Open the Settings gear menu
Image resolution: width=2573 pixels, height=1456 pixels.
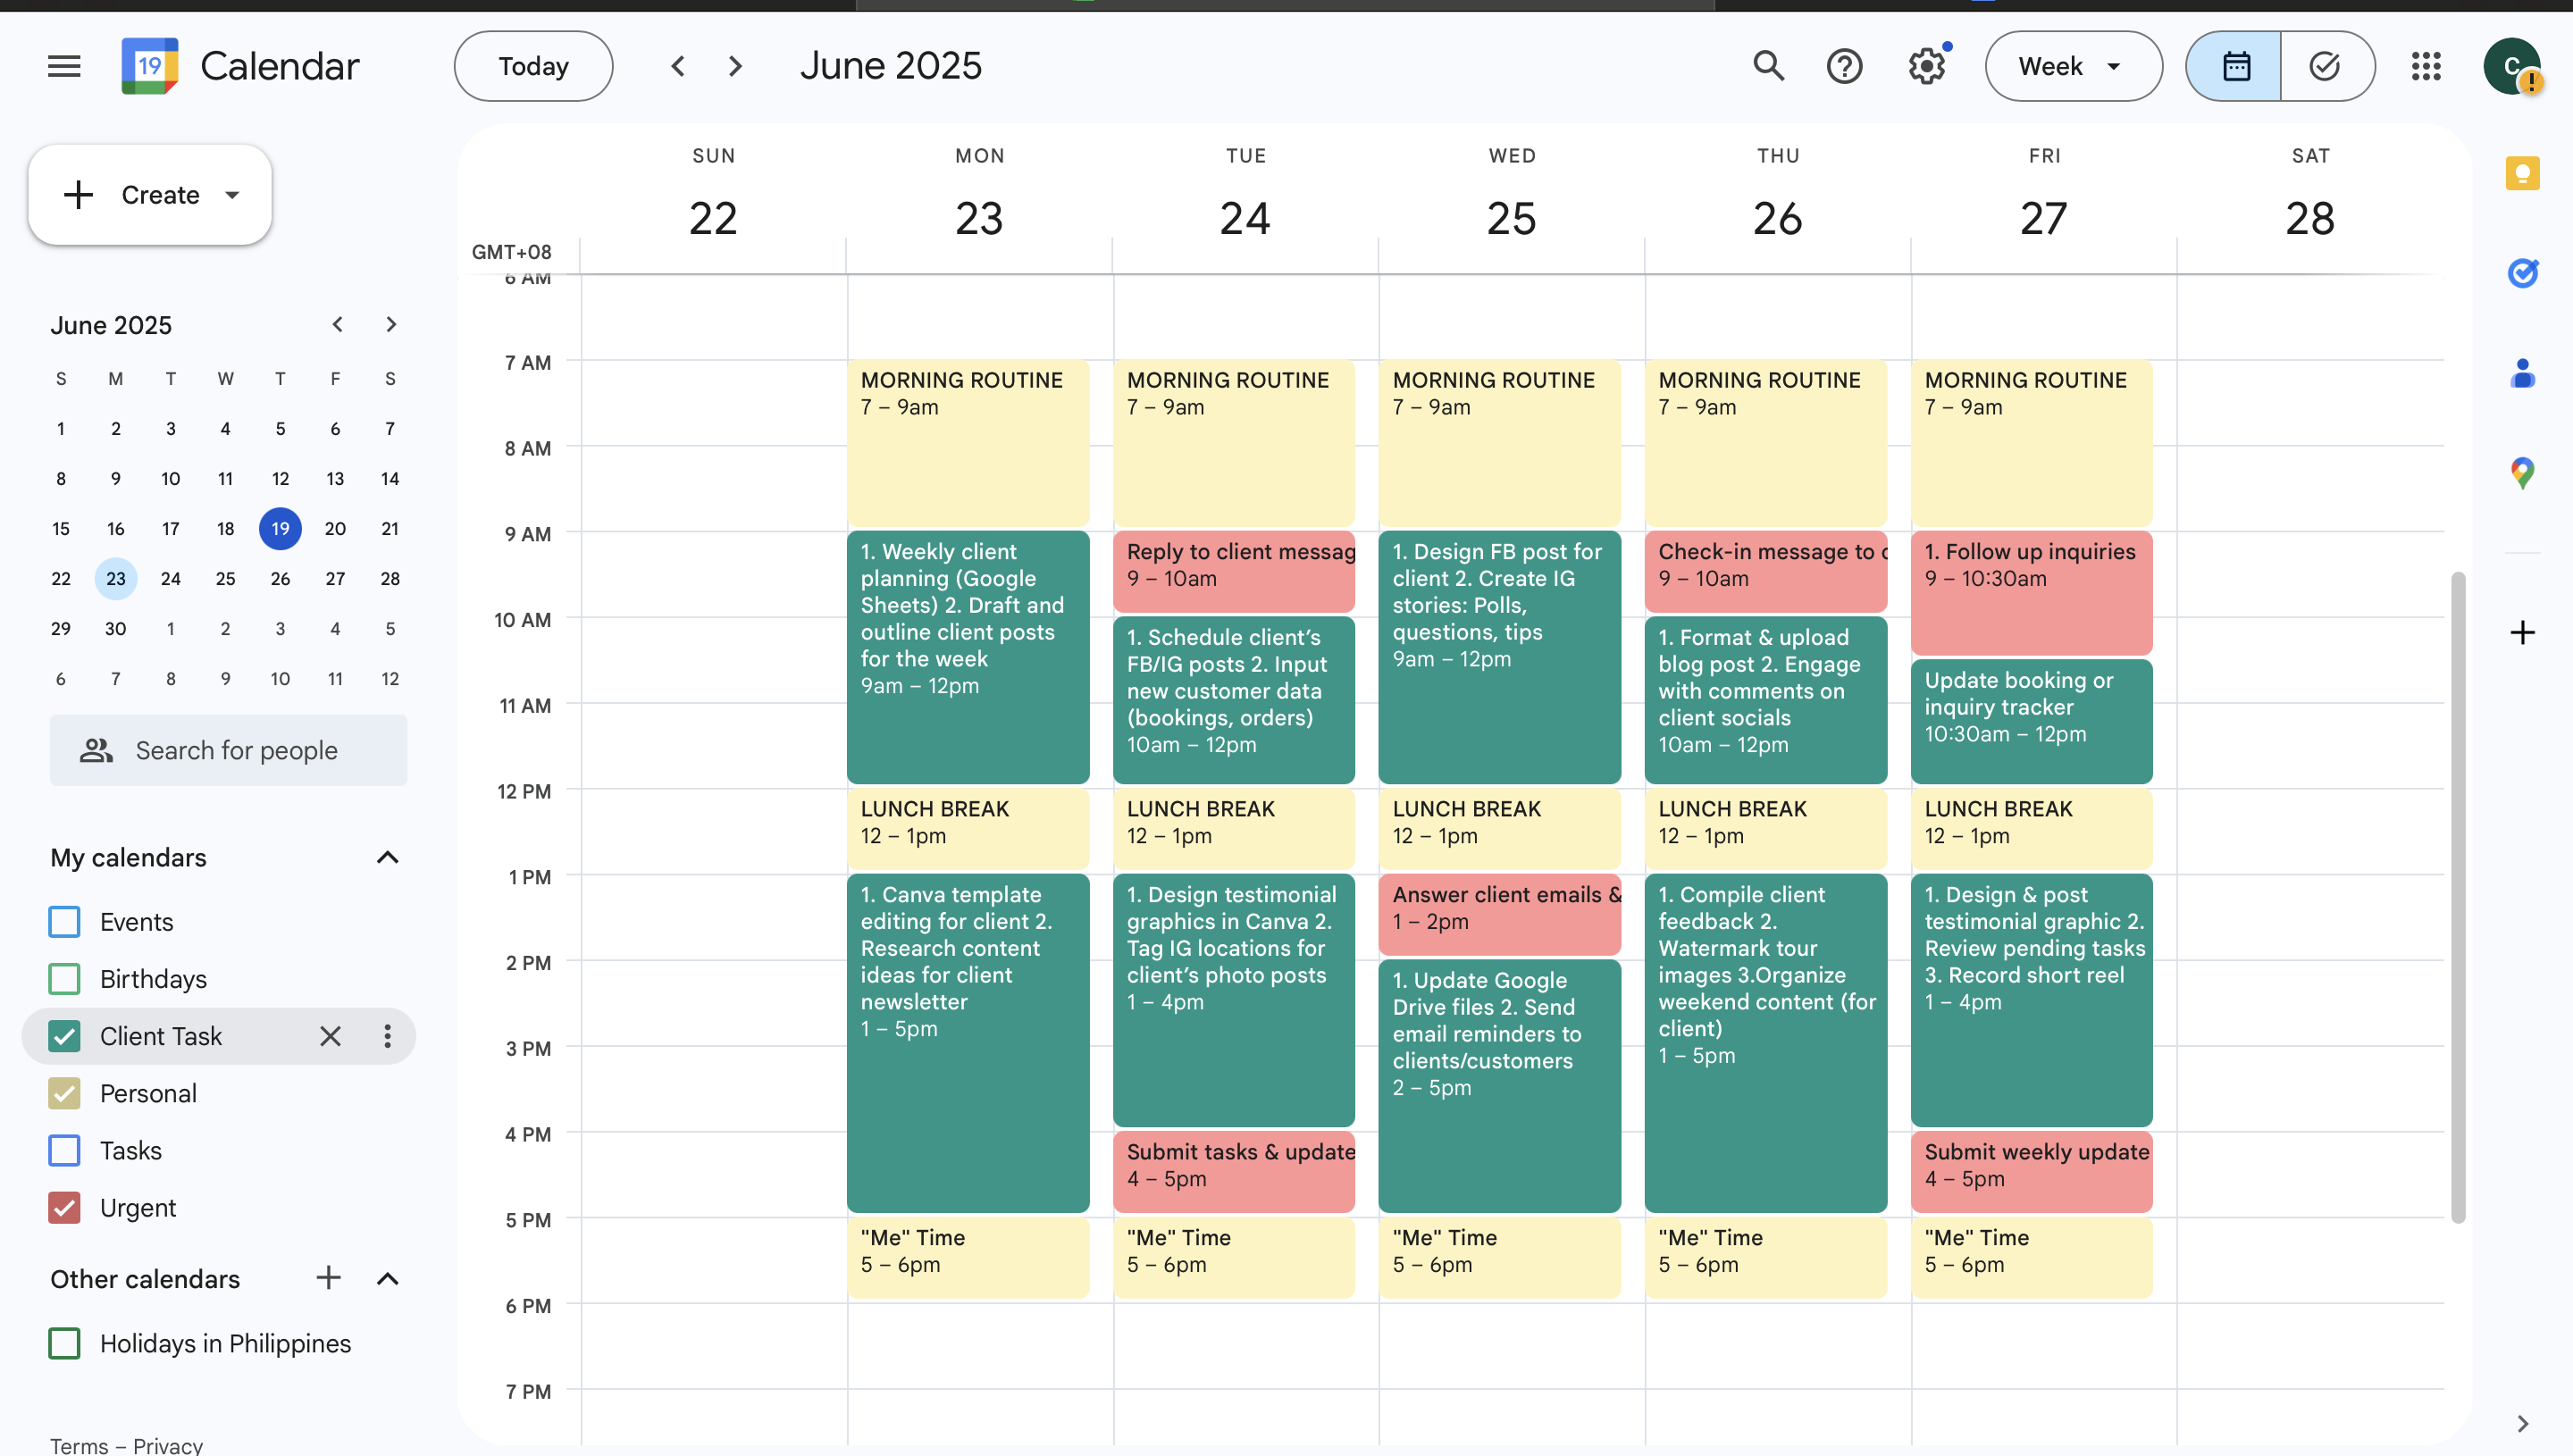pos(1925,66)
